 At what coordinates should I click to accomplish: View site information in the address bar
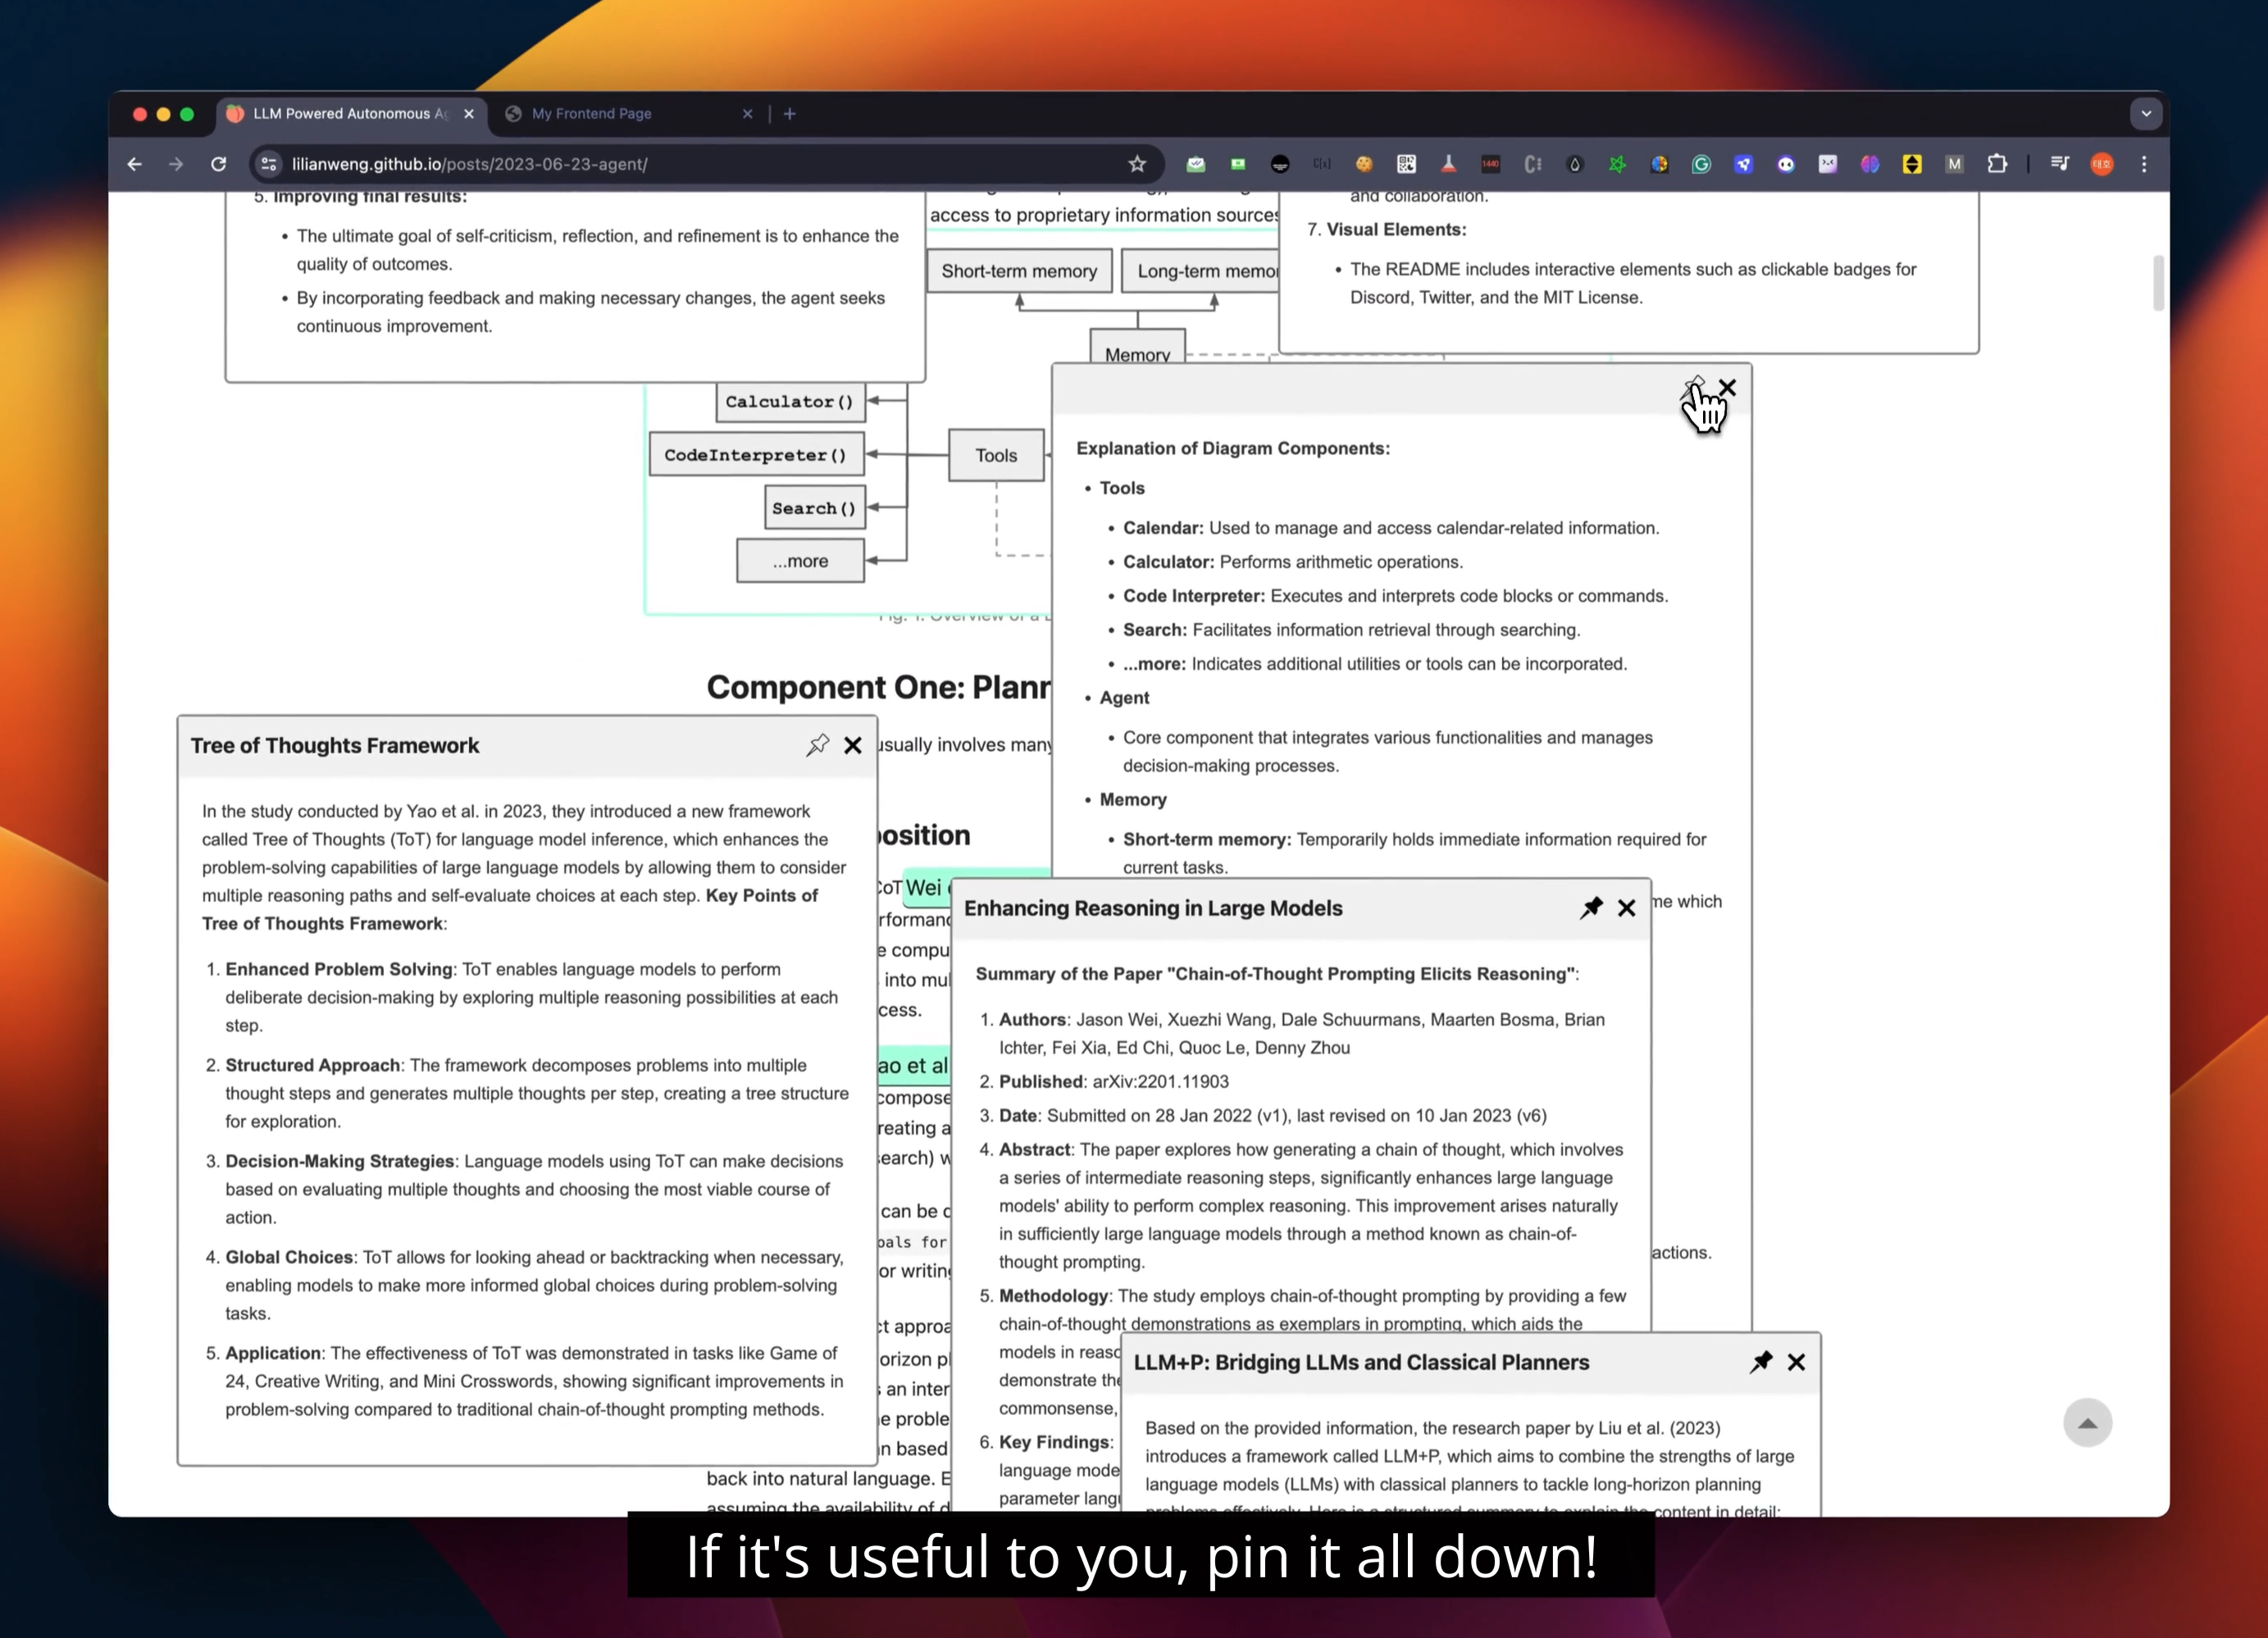268,164
